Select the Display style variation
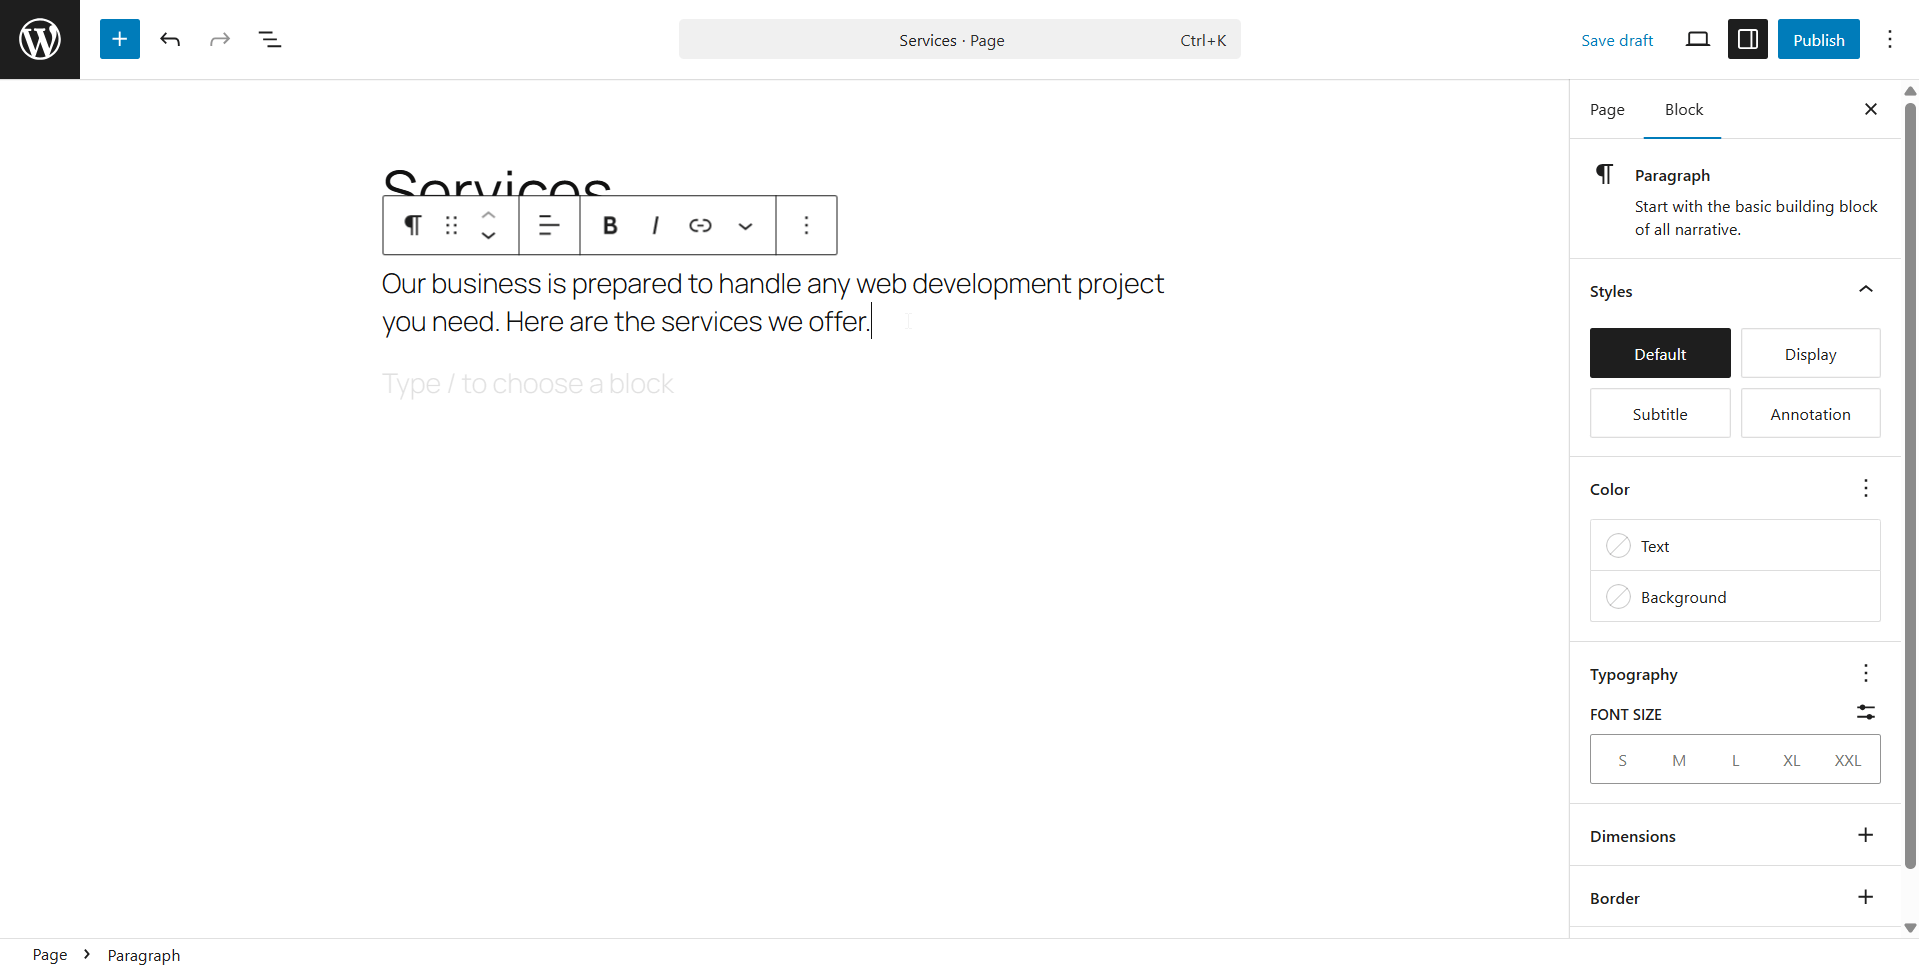This screenshot has height=967, width=1919. pyautogui.click(x=1810, y=354)
